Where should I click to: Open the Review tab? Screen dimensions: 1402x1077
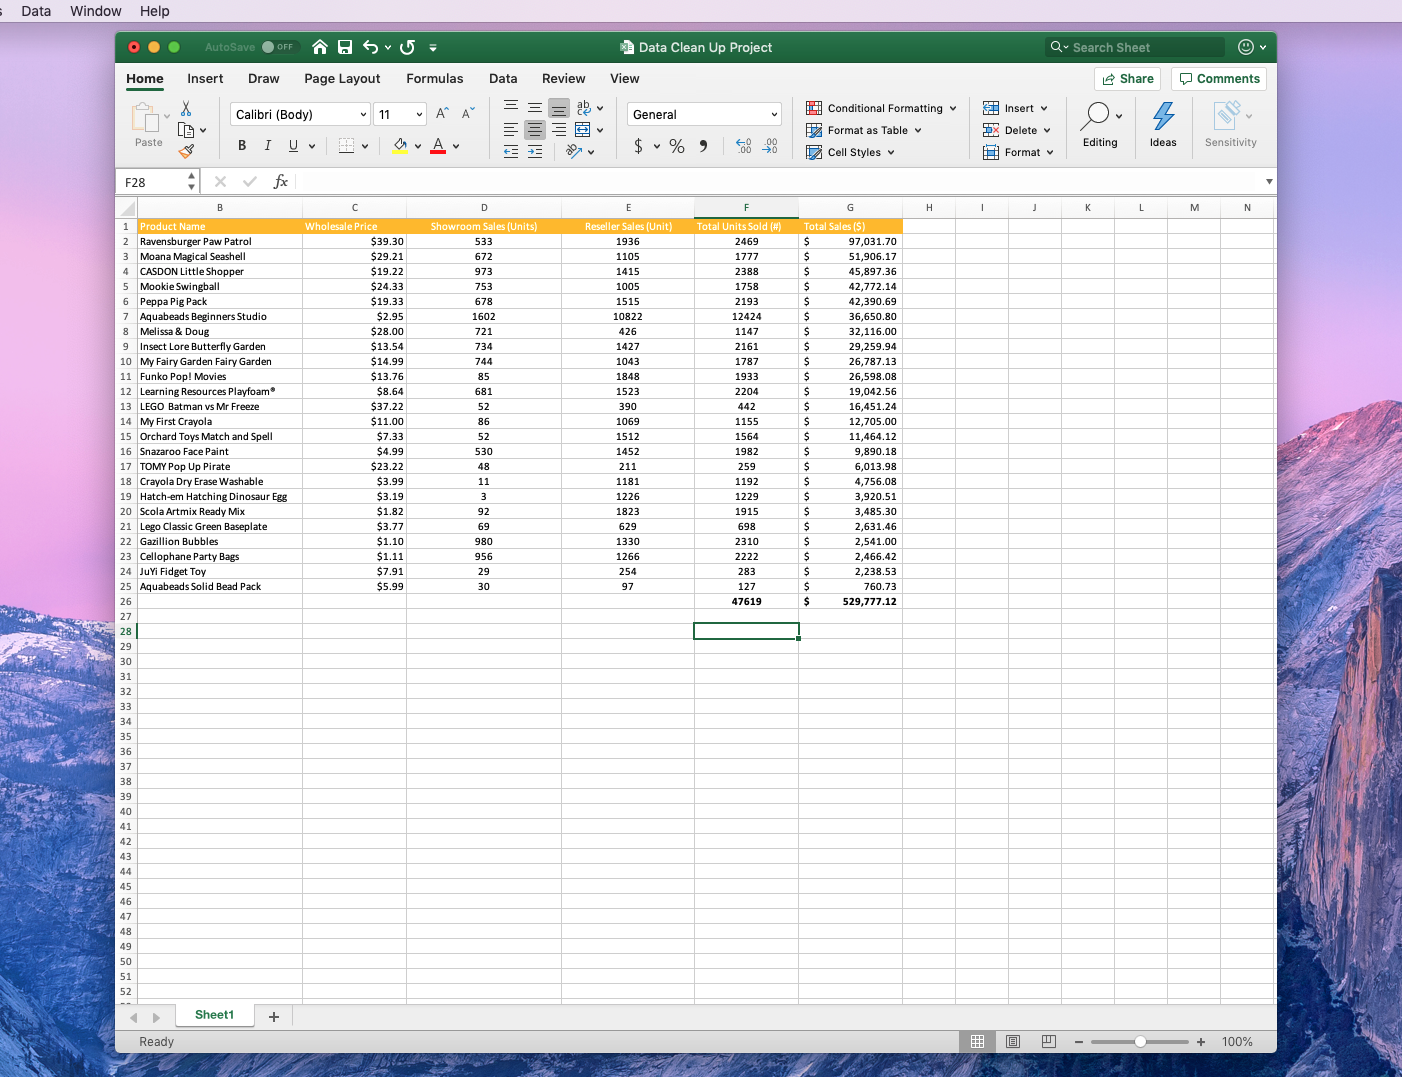click(564, 79)
